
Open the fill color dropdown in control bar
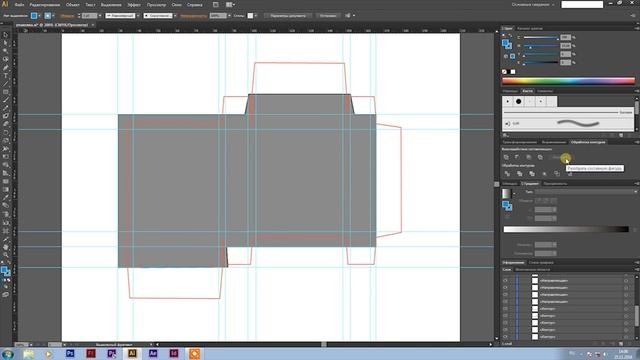[40, 16]
